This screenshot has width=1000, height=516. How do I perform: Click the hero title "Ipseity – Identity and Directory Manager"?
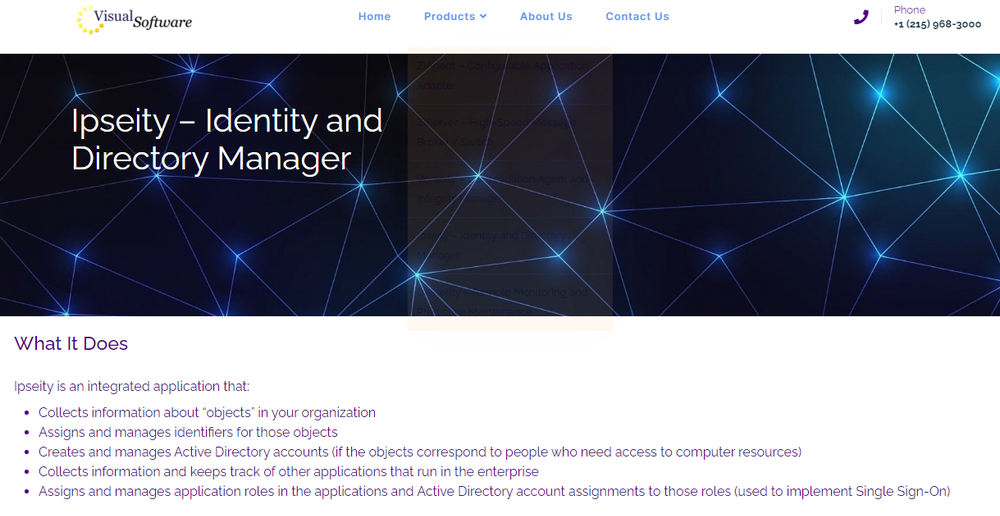coord(226,139)
